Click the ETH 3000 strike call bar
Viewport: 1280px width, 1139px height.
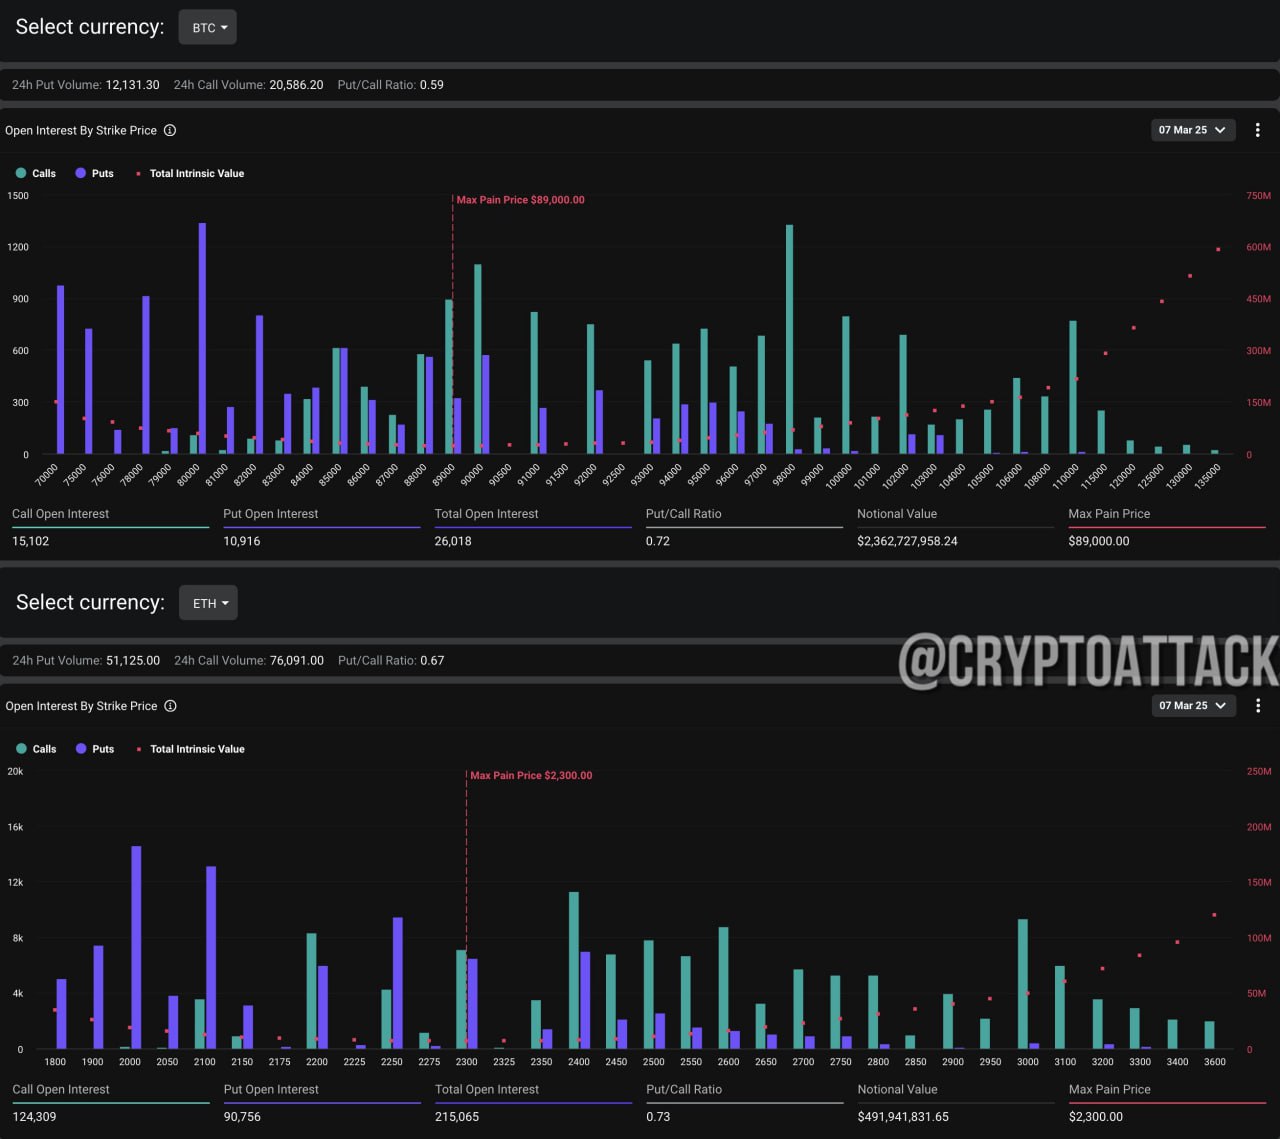pyautogui.click(x=1023, y=984)
